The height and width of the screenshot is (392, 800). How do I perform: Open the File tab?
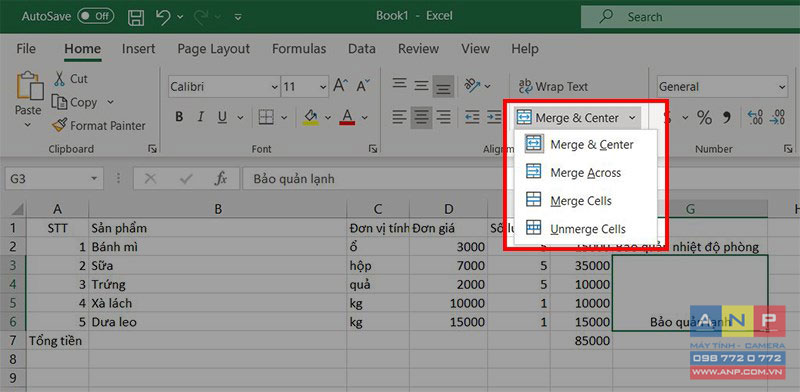click(26, 49)
